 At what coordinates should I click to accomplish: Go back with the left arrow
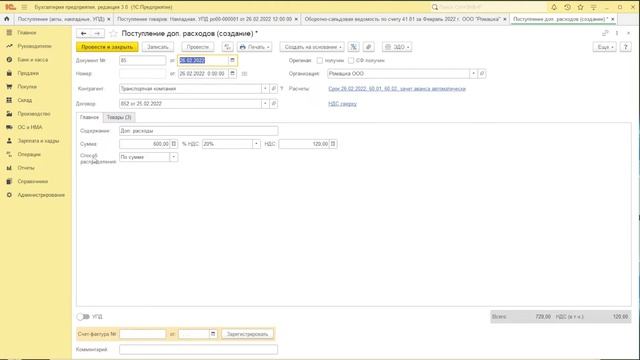coord(83,33)
